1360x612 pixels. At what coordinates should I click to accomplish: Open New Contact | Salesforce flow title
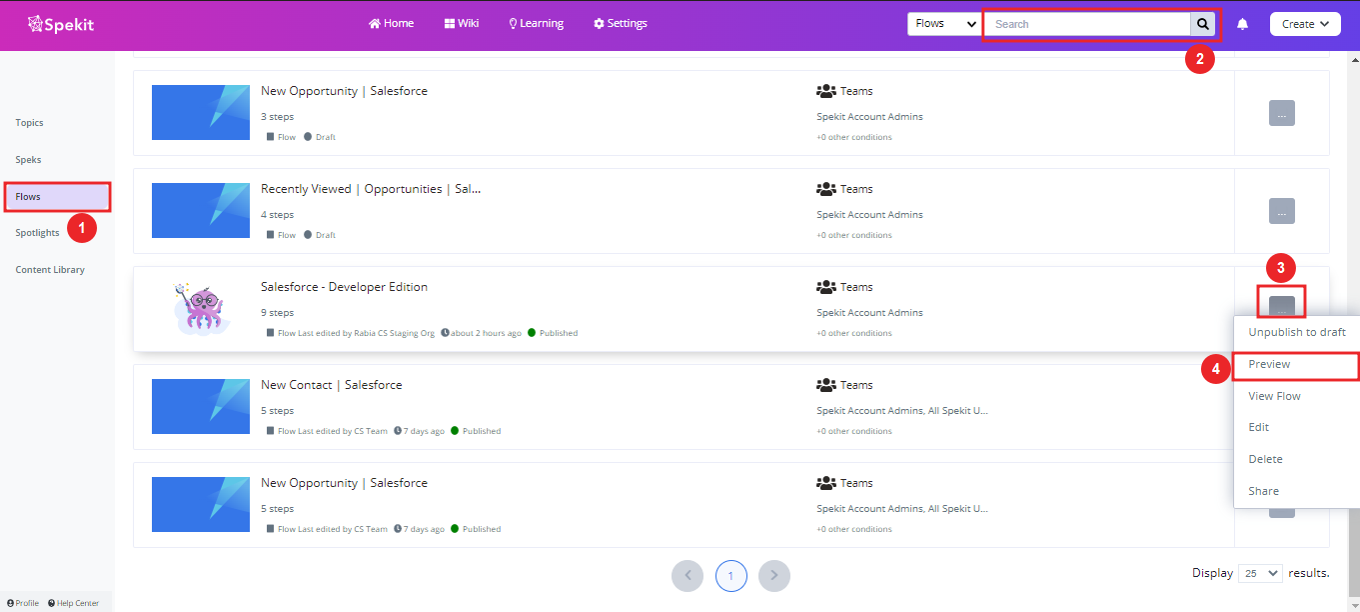331,385
